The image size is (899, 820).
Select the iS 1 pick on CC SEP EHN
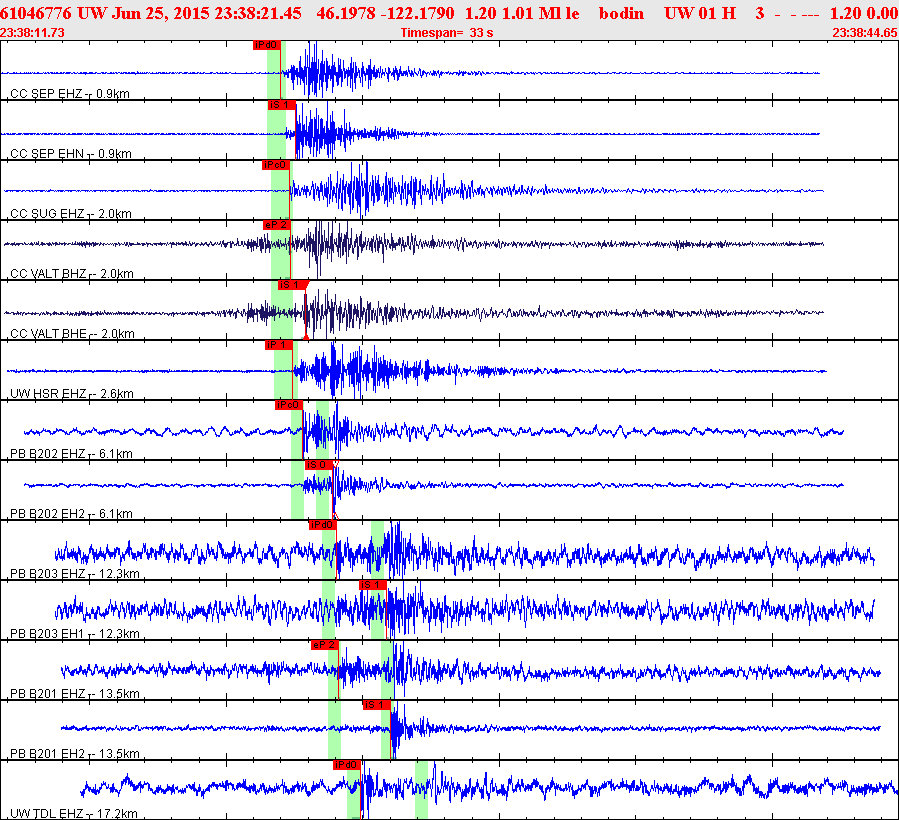point(281,105)
